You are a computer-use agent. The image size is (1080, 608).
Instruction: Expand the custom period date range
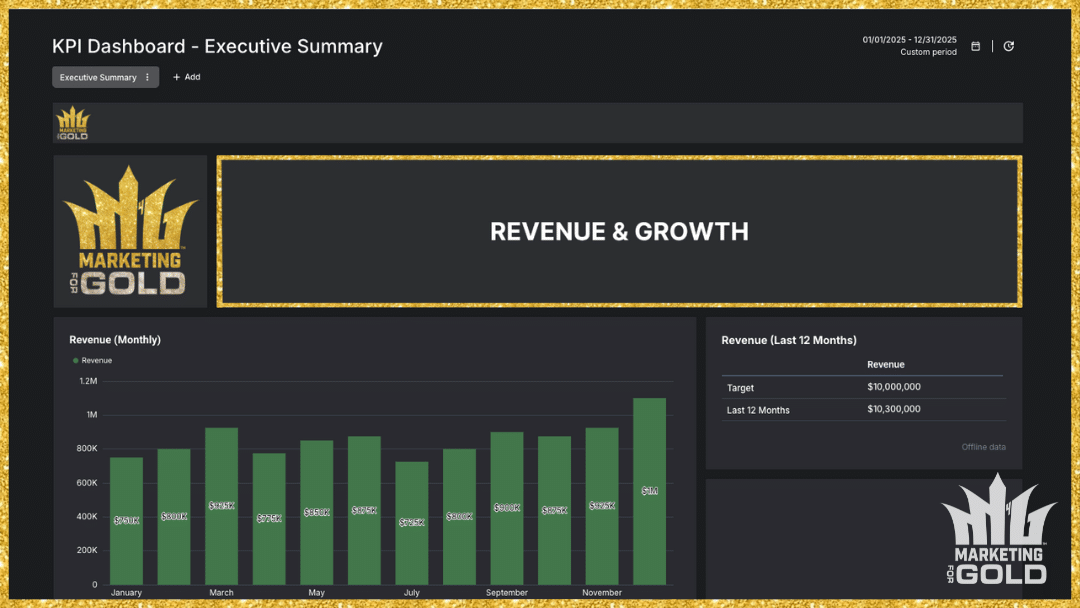click(909, 46)
